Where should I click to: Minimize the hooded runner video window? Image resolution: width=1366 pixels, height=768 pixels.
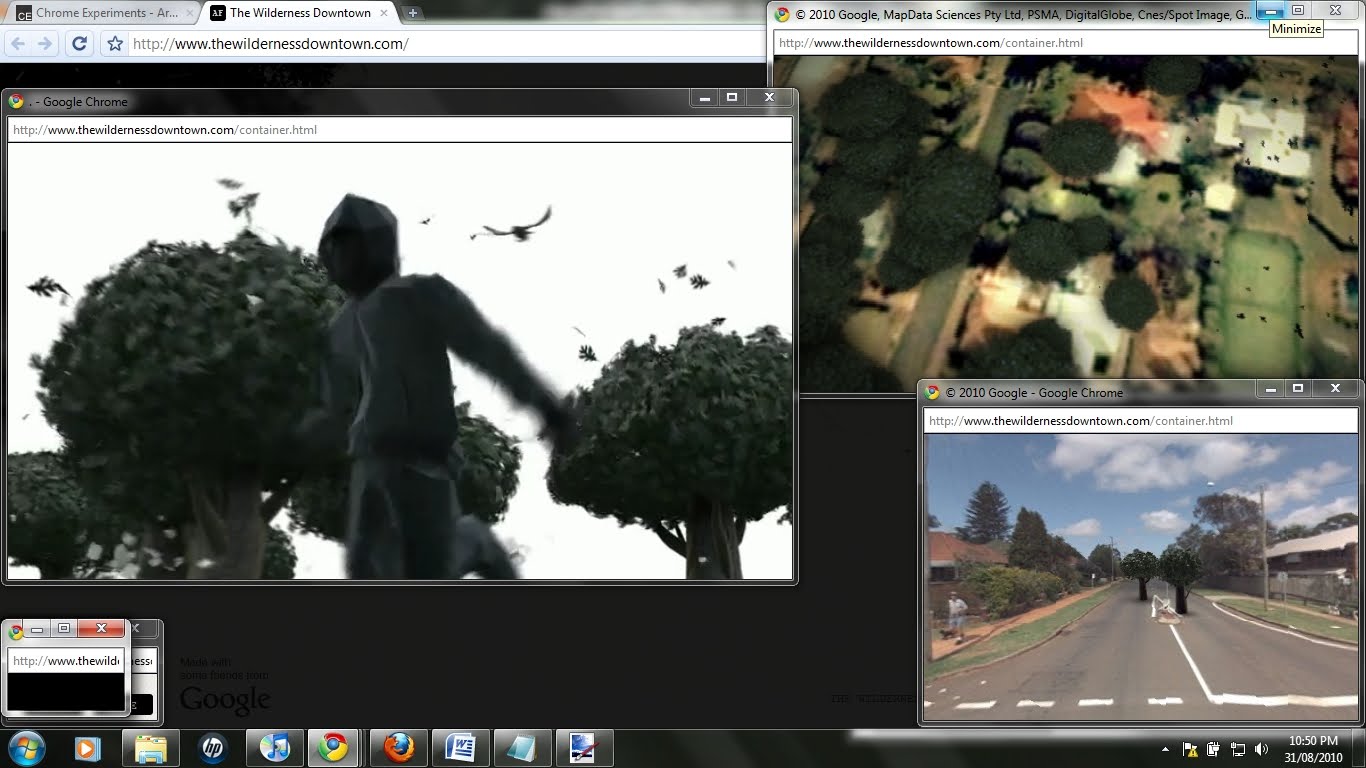click(705, 98)
